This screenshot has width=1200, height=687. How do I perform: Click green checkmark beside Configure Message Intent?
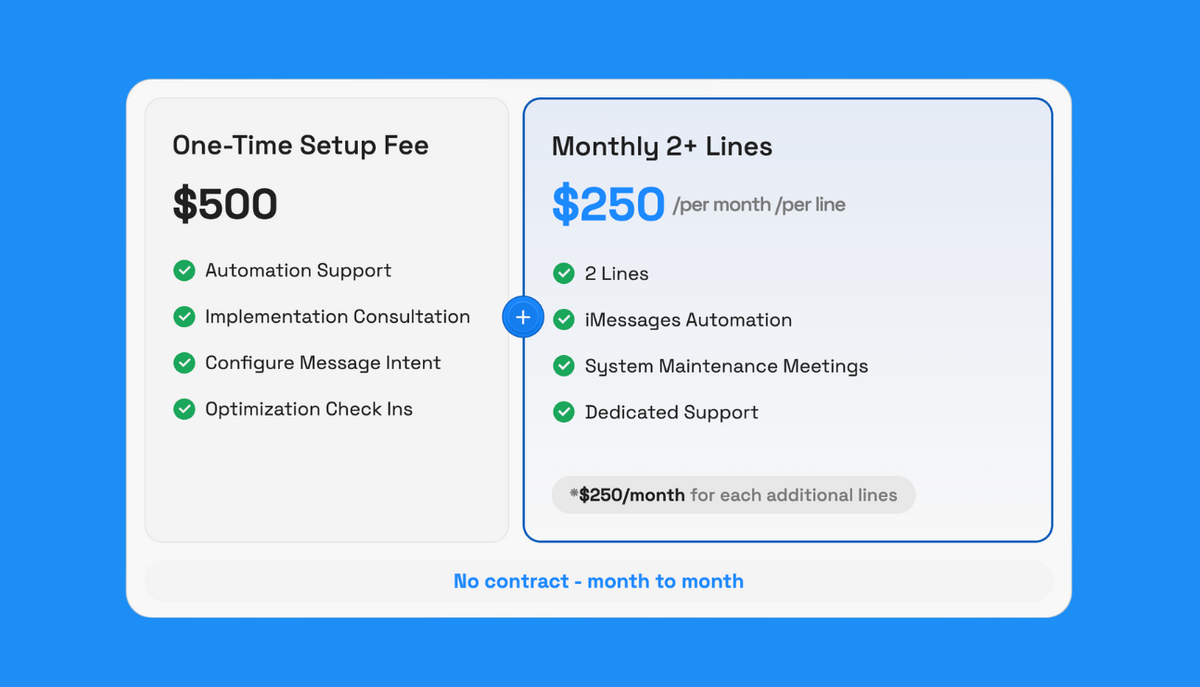pyautogui.click(x=184, y=362)
